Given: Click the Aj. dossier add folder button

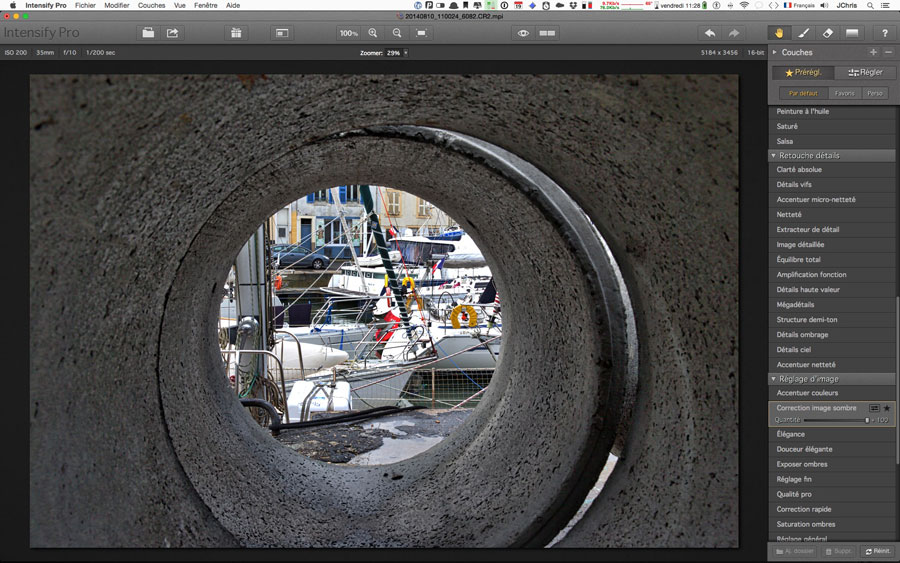Looking at the screenshot, I should click(795, 551).
